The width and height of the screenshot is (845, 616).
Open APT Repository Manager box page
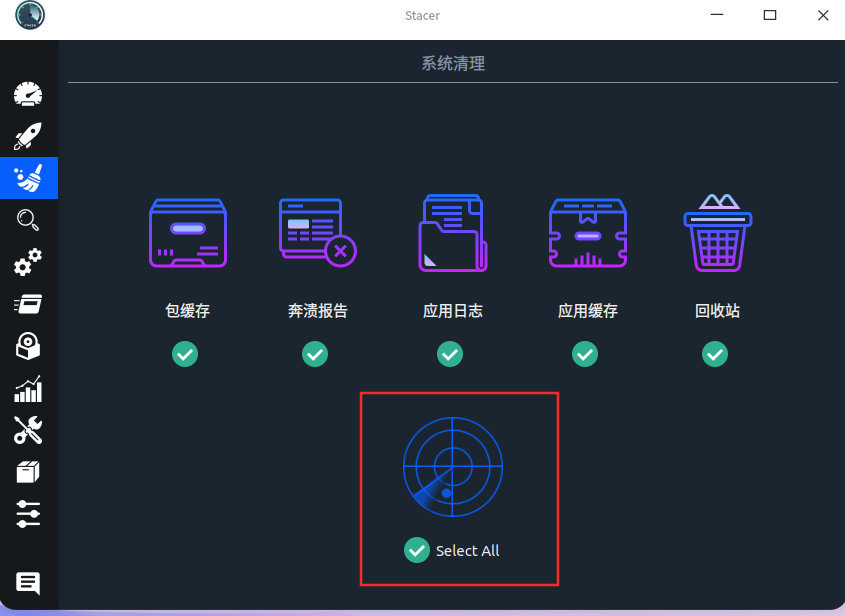tap(28, 472)
